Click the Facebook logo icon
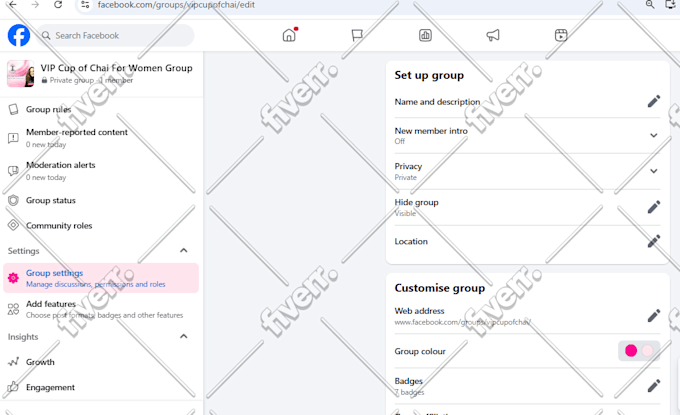Viewport: 680px width, 415px height. (x=19, y=35)
